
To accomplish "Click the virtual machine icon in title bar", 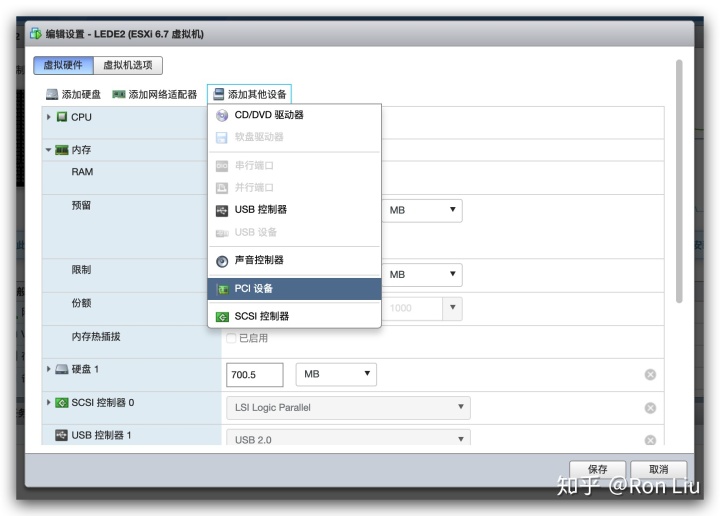I will (x=36, y=34).
